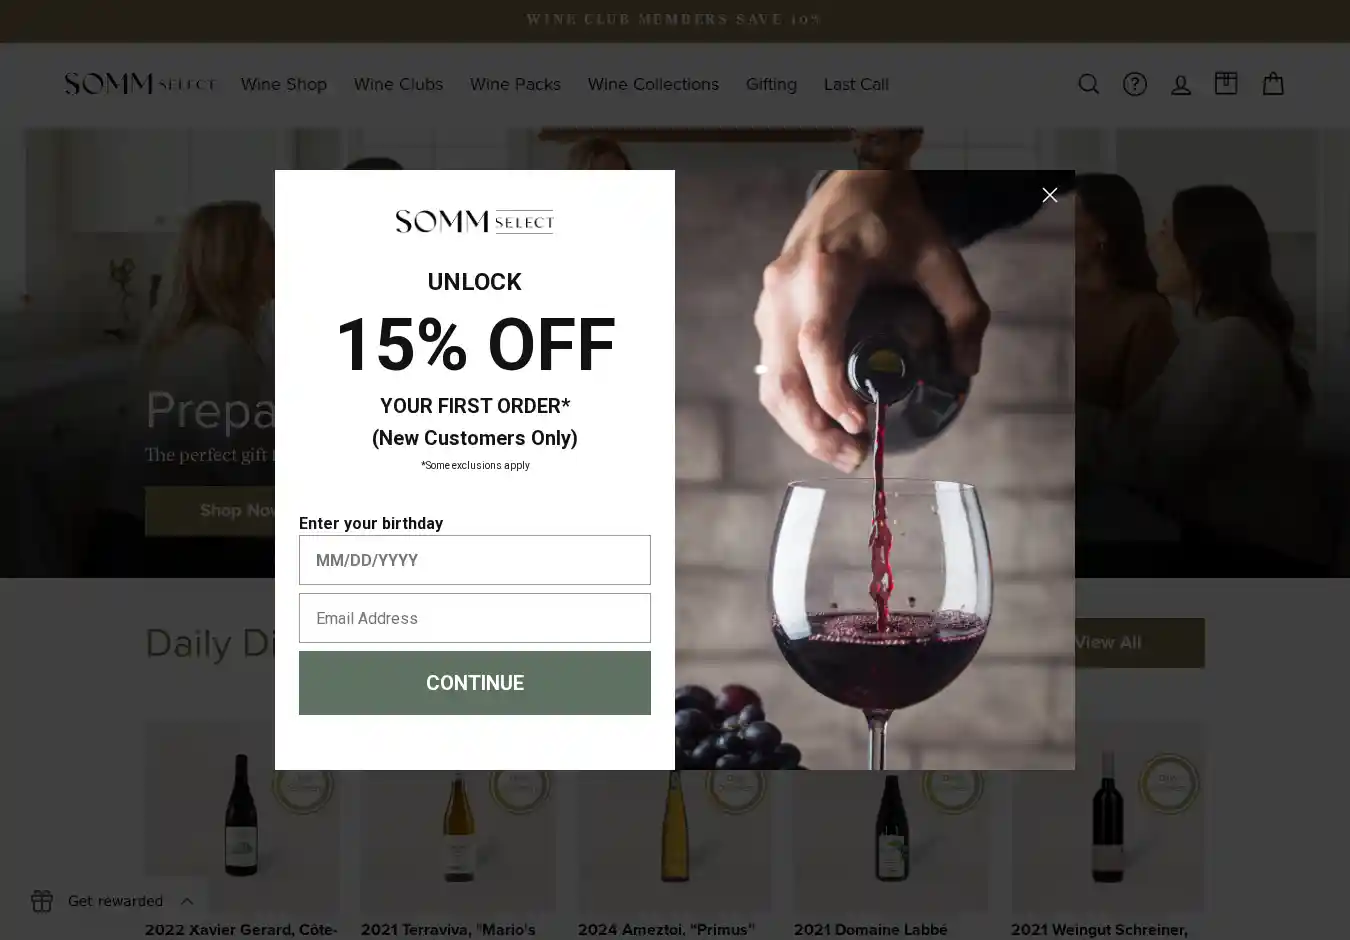Close the 15% off popup
Screen dimensions: 1350x940
[1049, 195]
